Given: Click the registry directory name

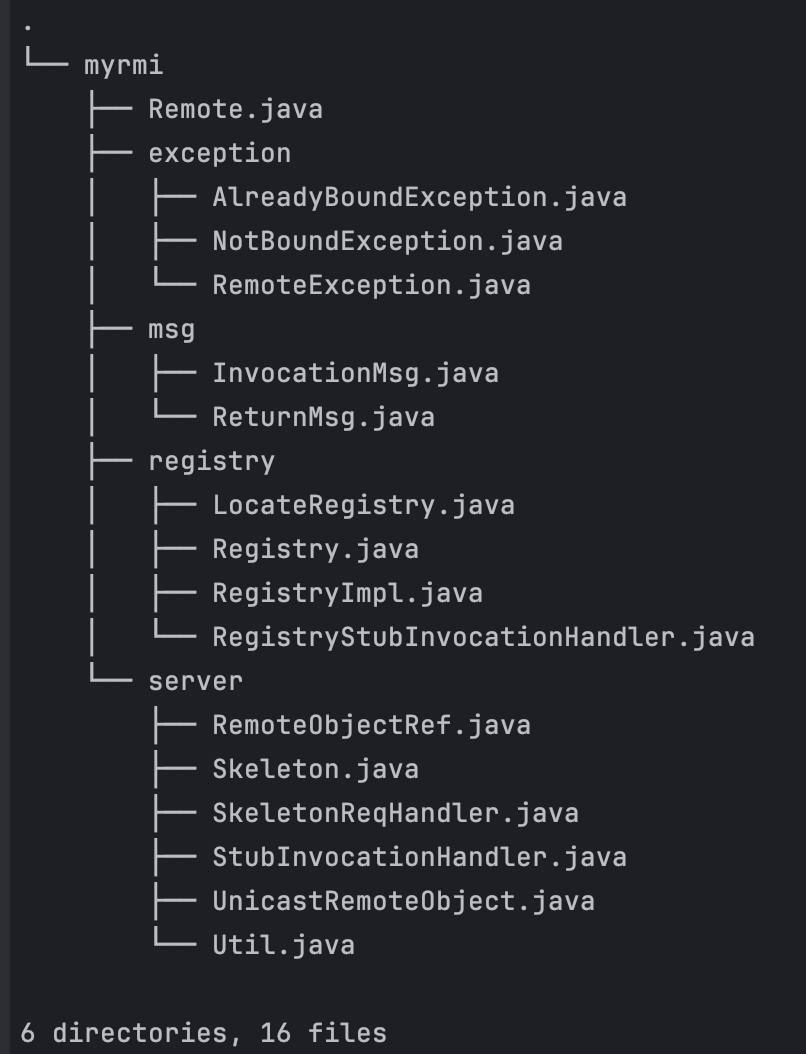Looking at the screenshot, I should pos(211,461).
